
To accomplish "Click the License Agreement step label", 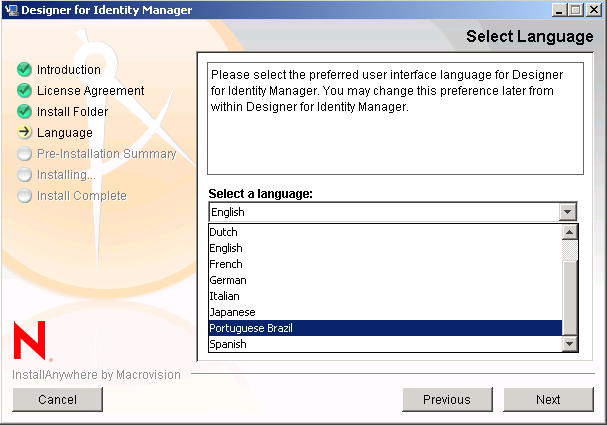I will [x=91, y=91].
